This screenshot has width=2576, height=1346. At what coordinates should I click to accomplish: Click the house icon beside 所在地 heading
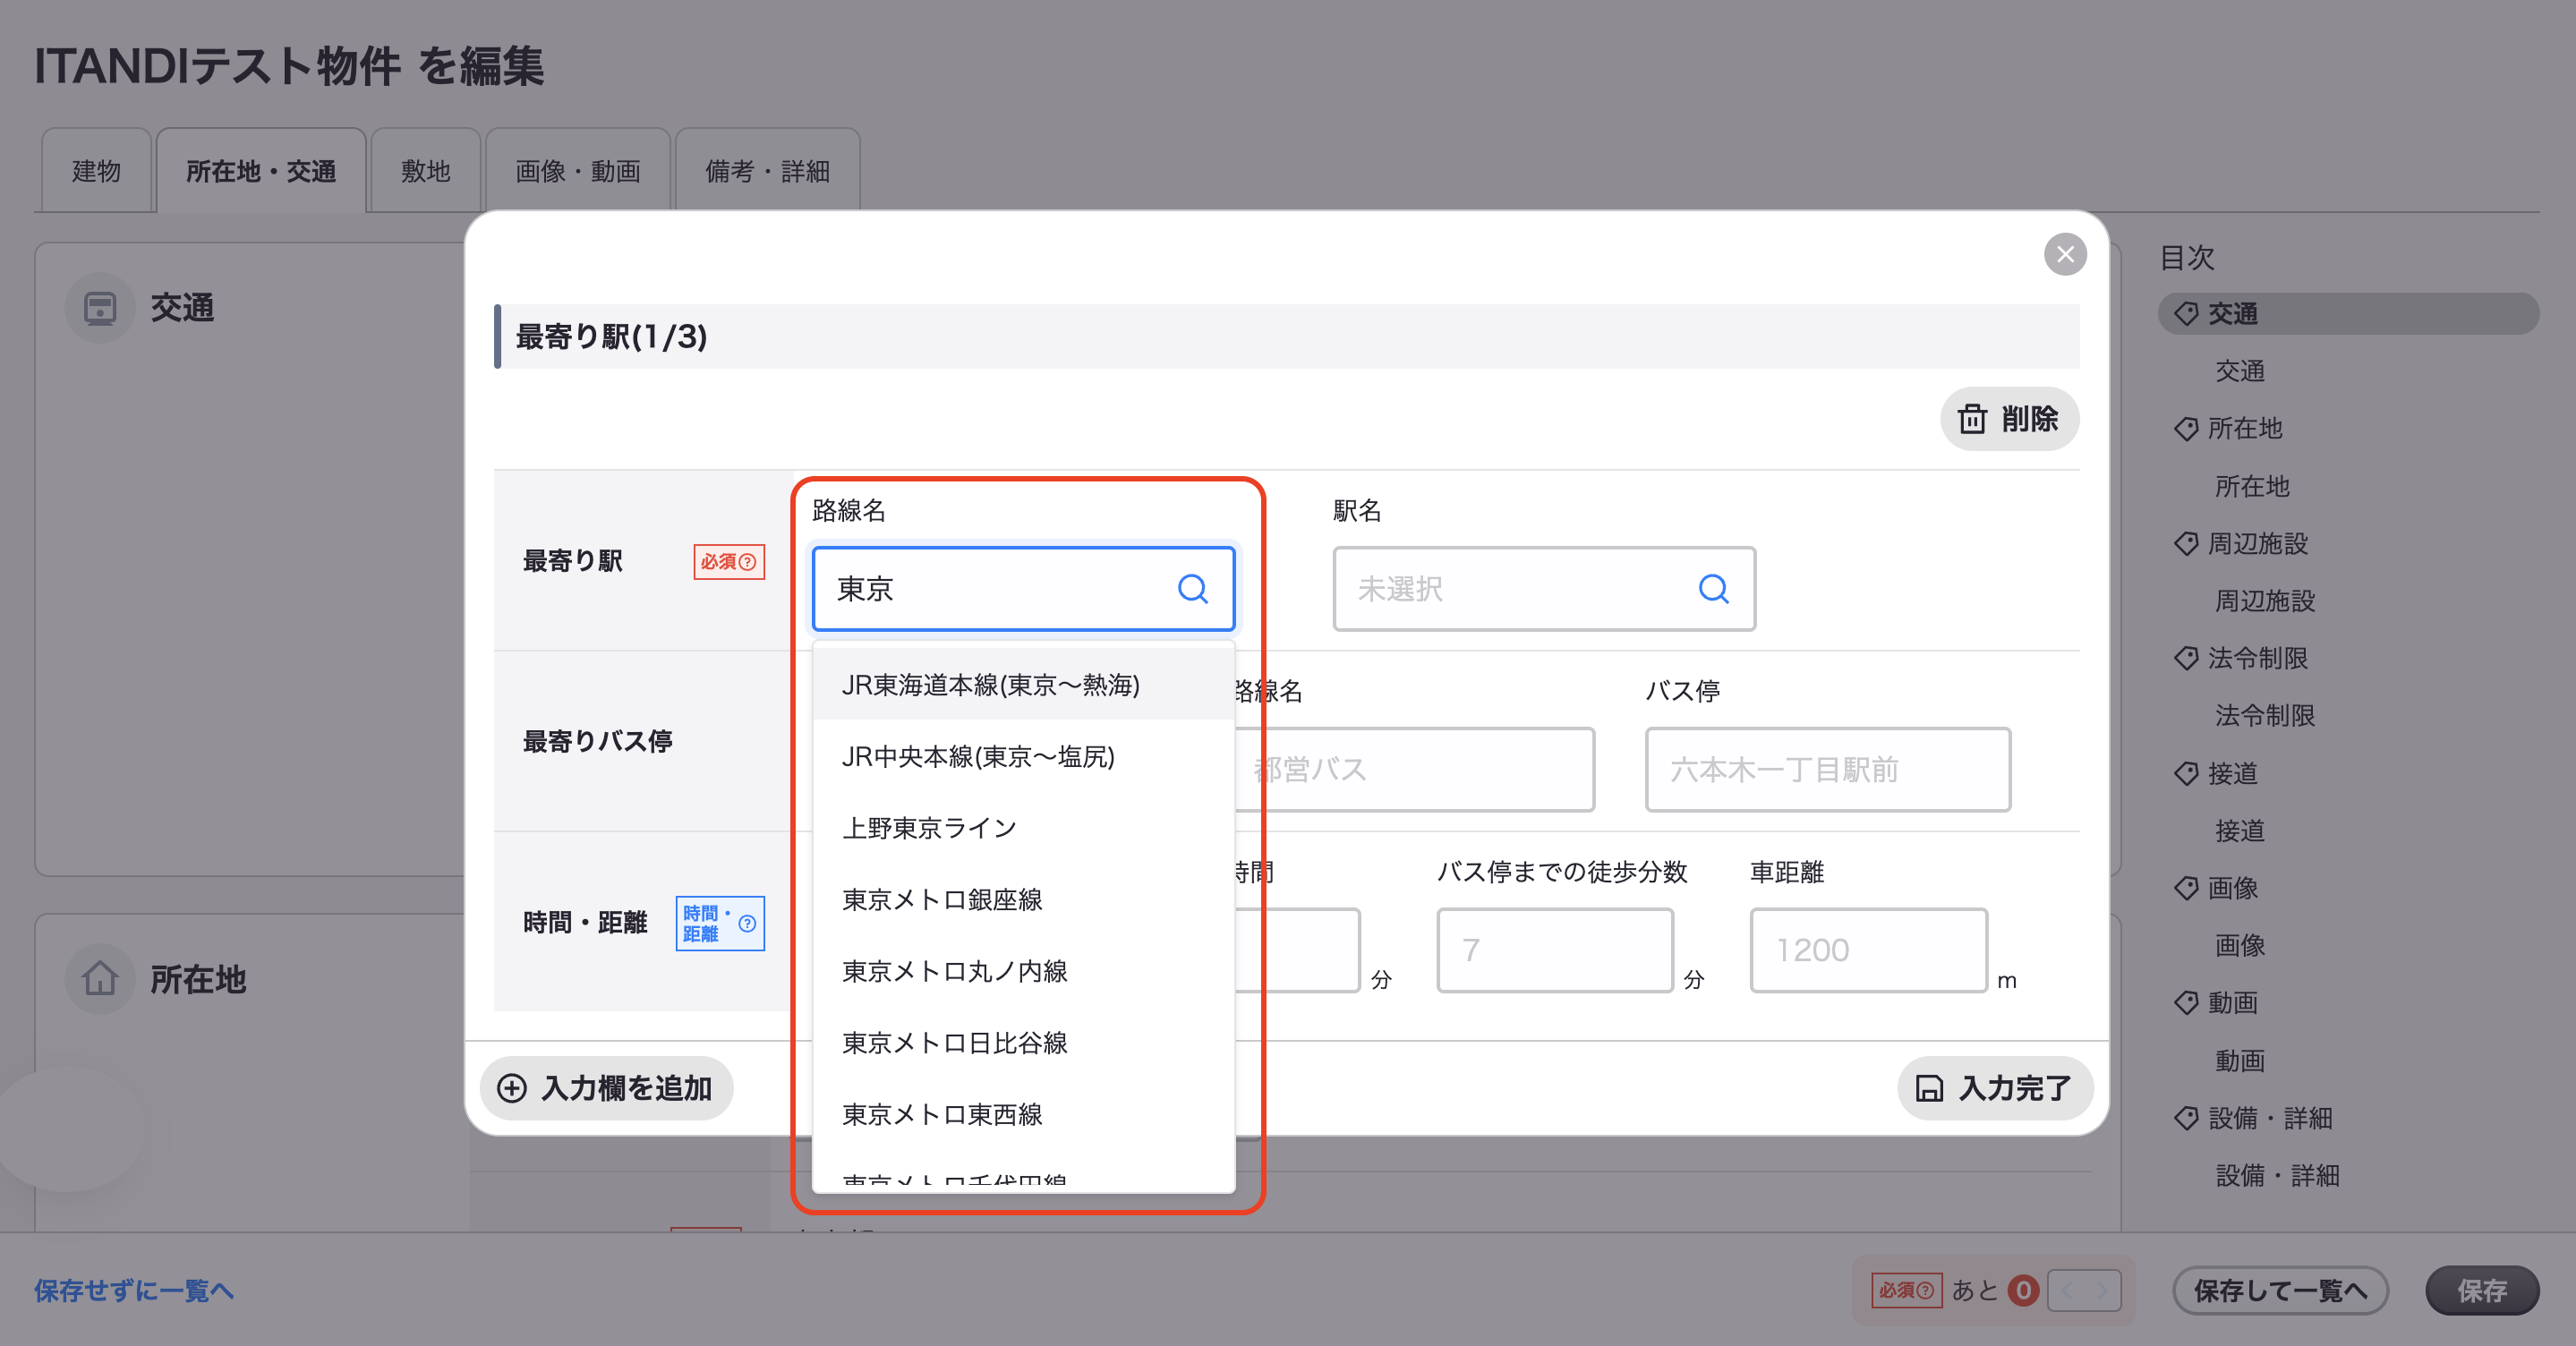click(100, 979)
